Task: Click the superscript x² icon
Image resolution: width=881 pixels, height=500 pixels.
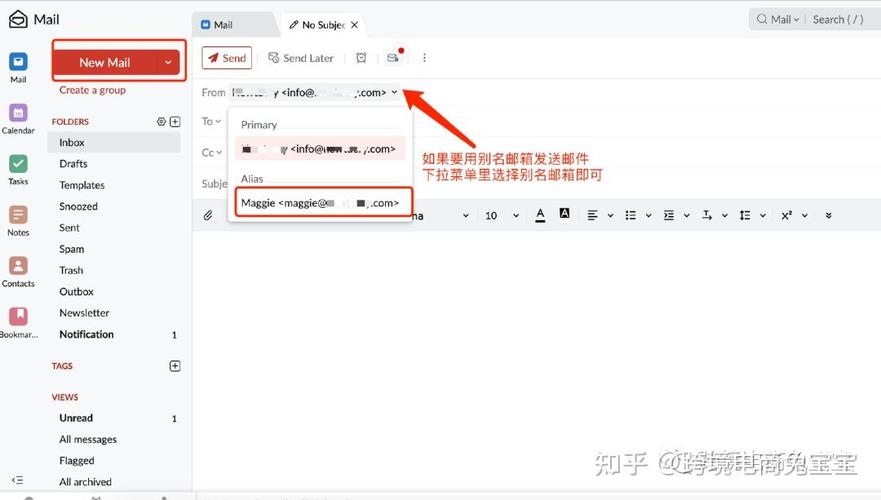Action: 787,215
